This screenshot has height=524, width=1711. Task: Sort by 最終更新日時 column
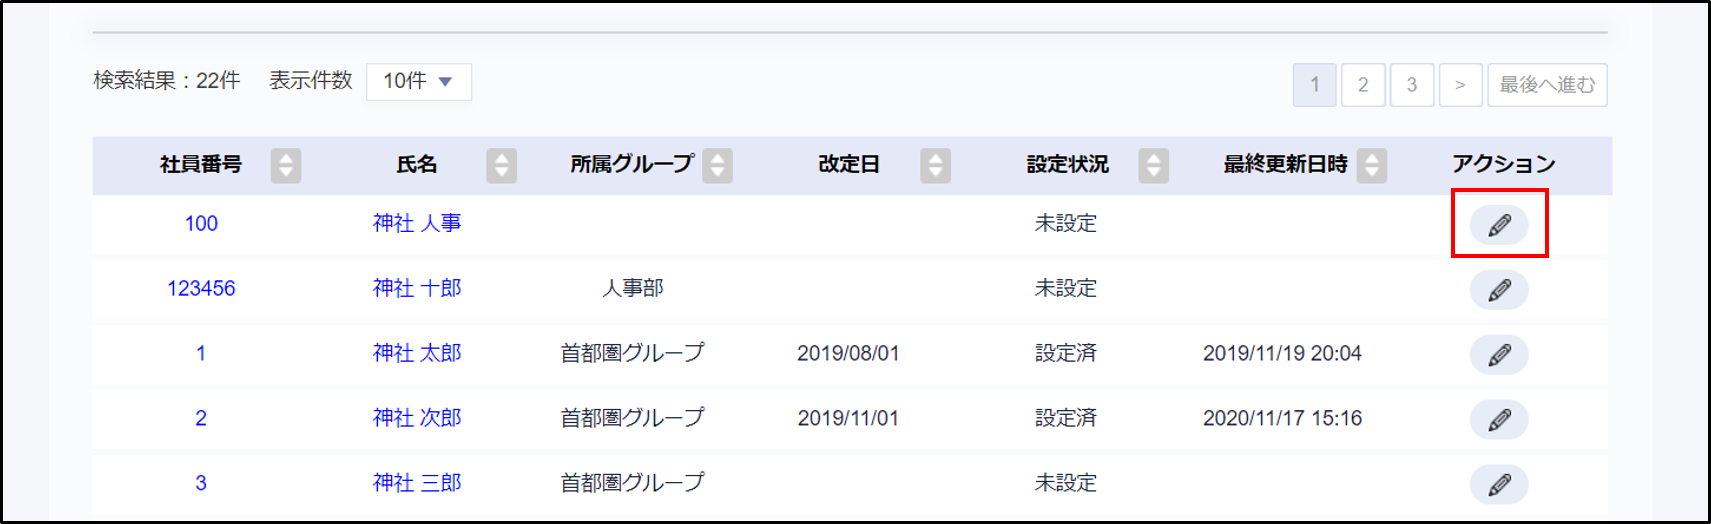coord(1371,165)
